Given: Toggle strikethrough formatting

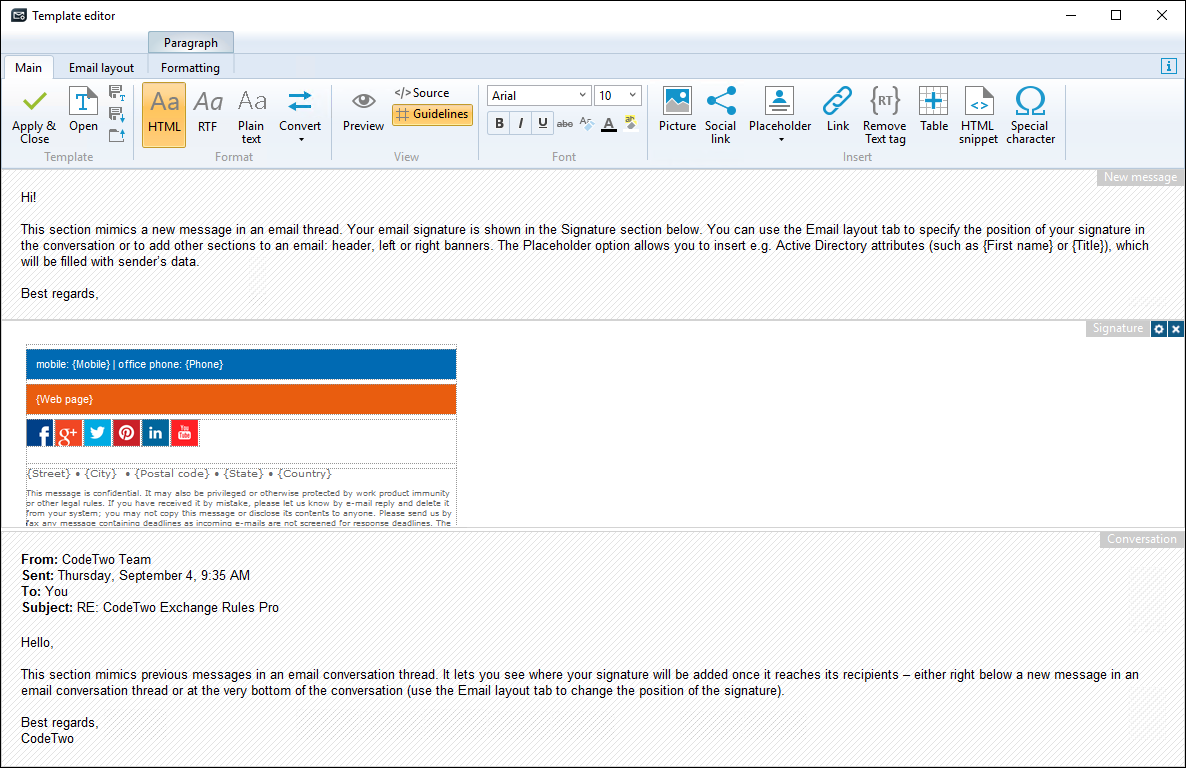Looking at the screenshot, I should [565, 123].
